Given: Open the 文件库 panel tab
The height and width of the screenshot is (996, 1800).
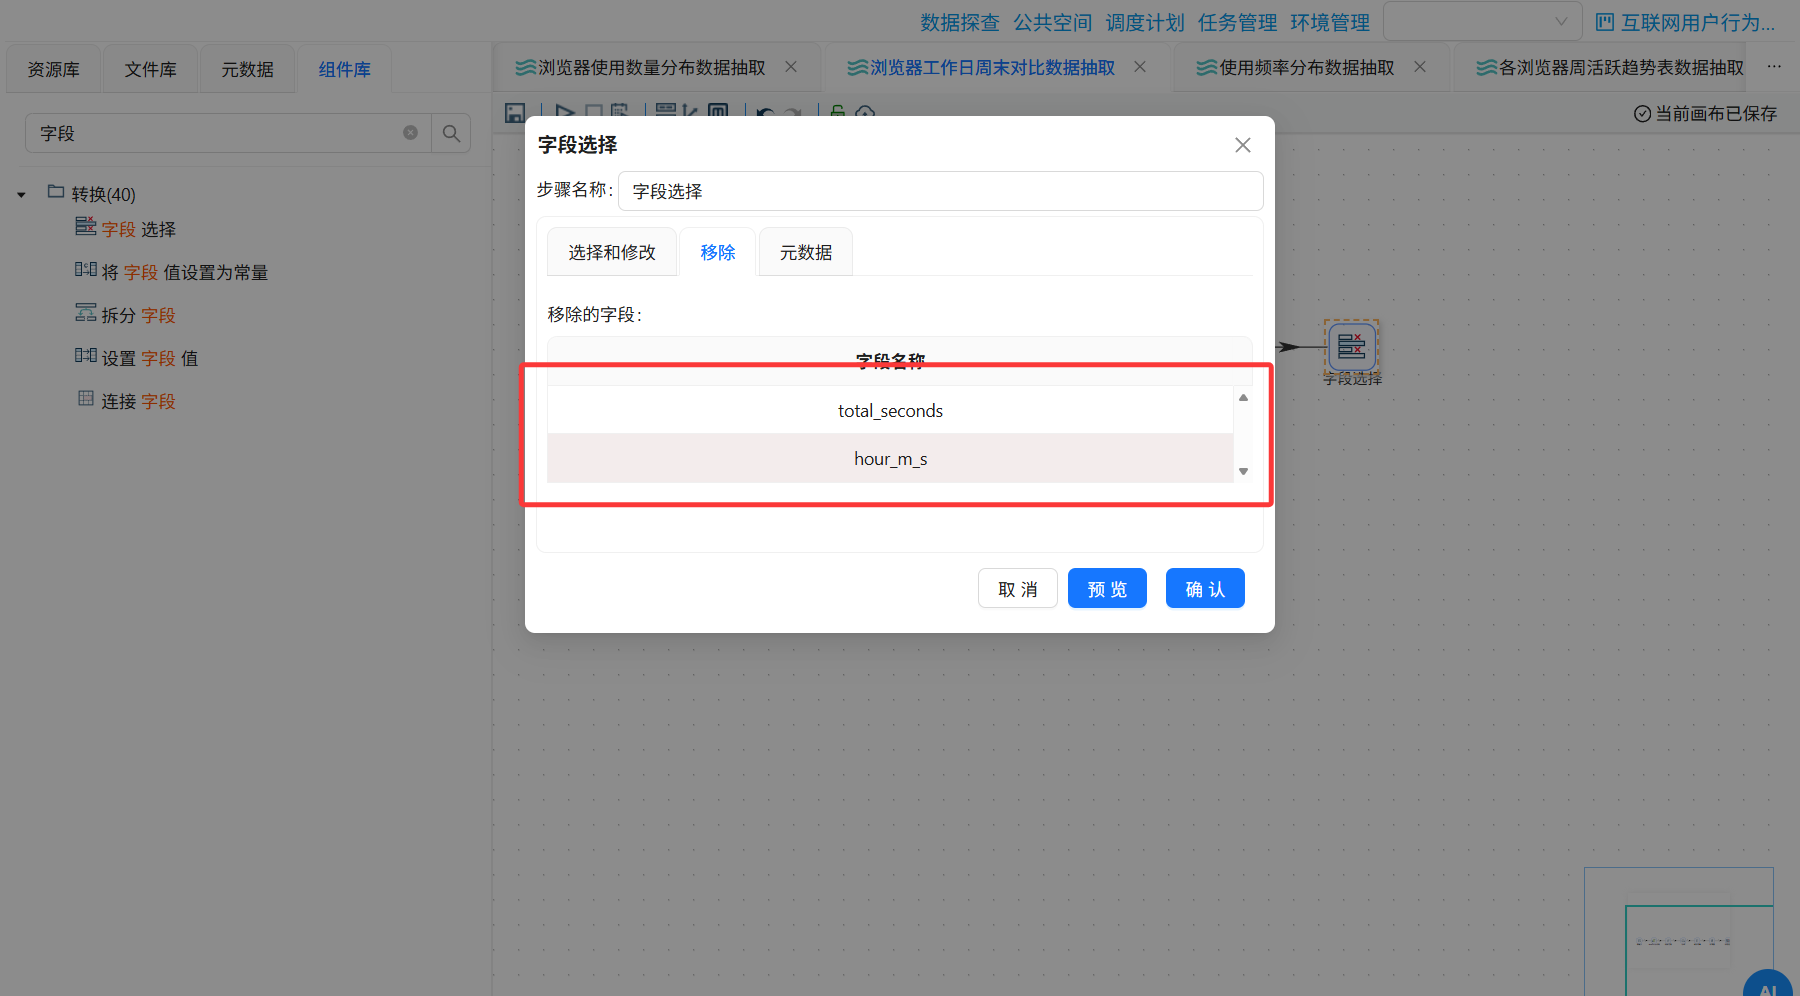Looking at the screenshot, I should (150, 69).
